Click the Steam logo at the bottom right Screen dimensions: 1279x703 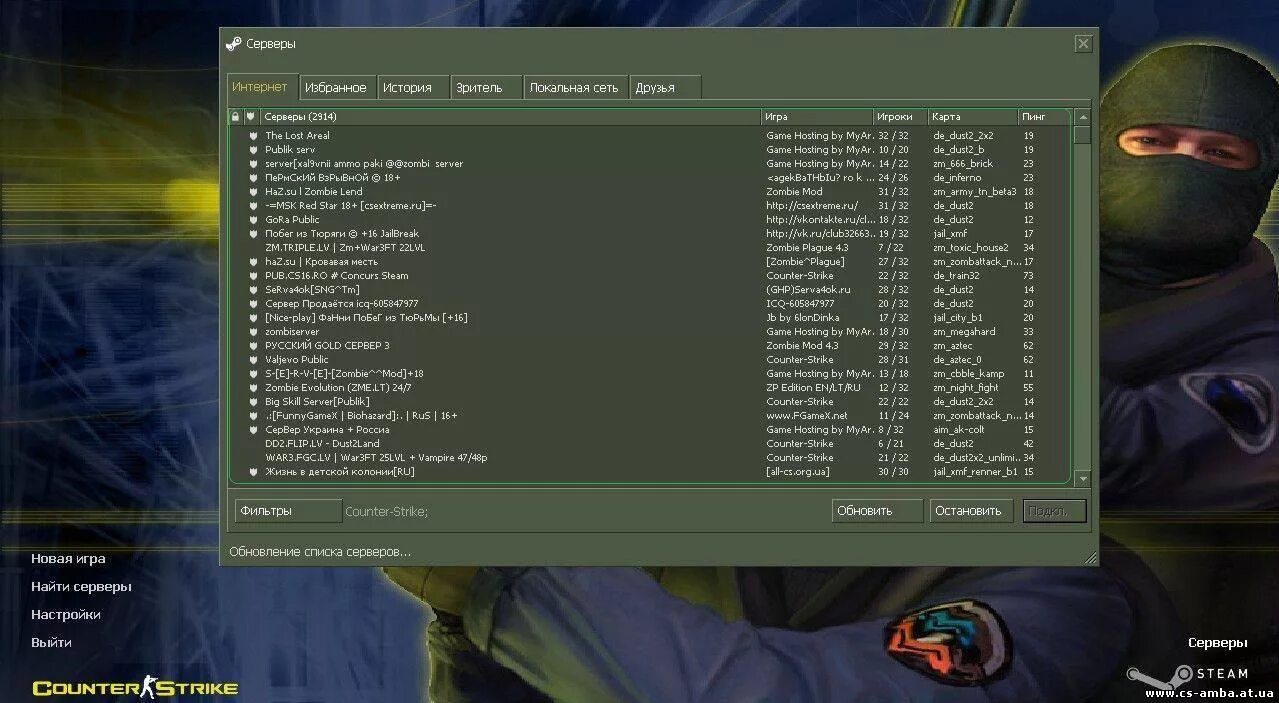1185,672
